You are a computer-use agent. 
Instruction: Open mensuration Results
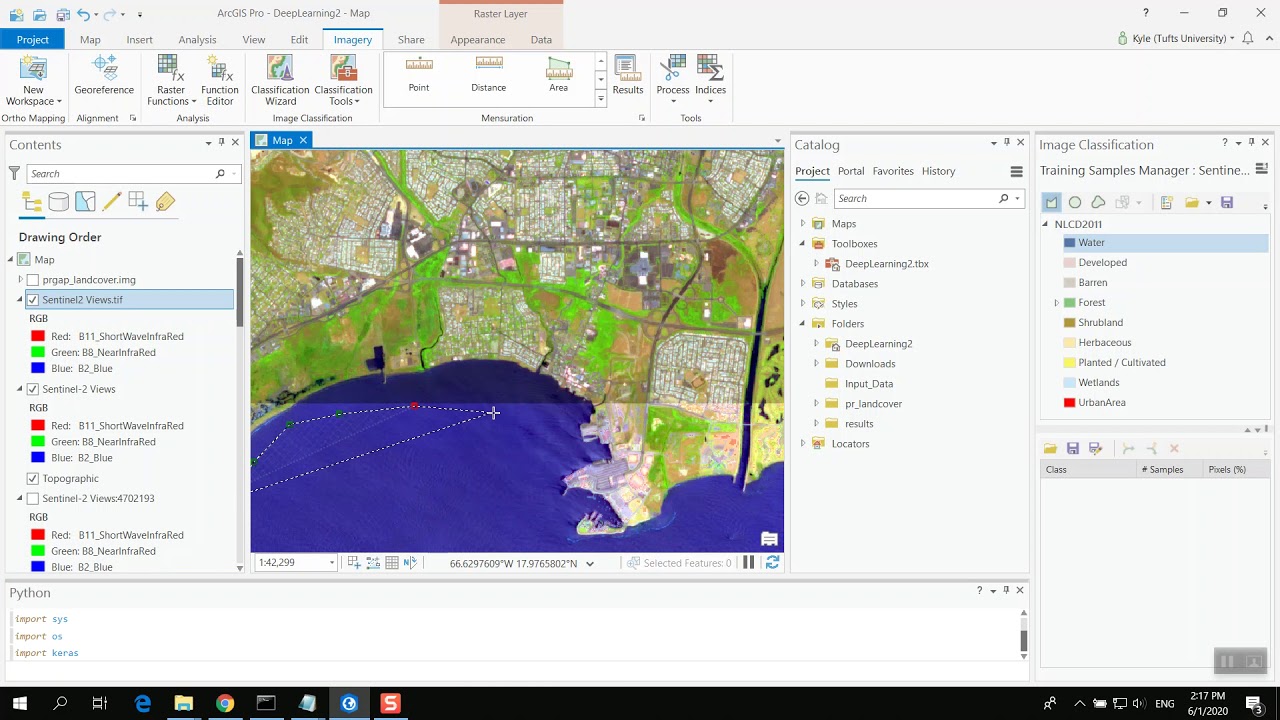point(628,76)
